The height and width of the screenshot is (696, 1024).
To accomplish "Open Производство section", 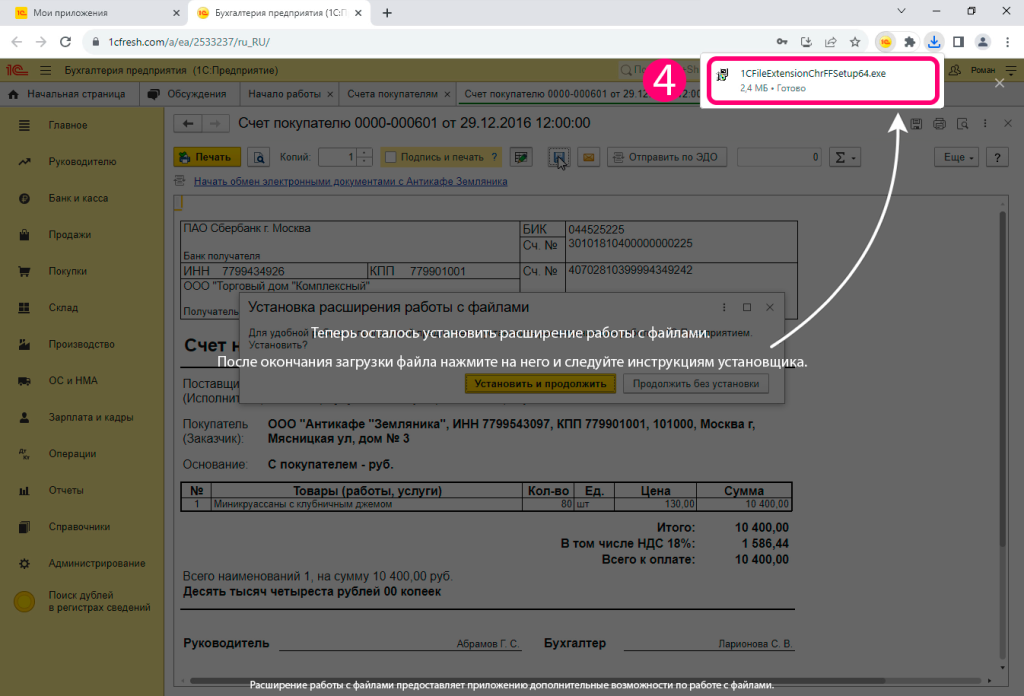I will click(x=82, y=344).
